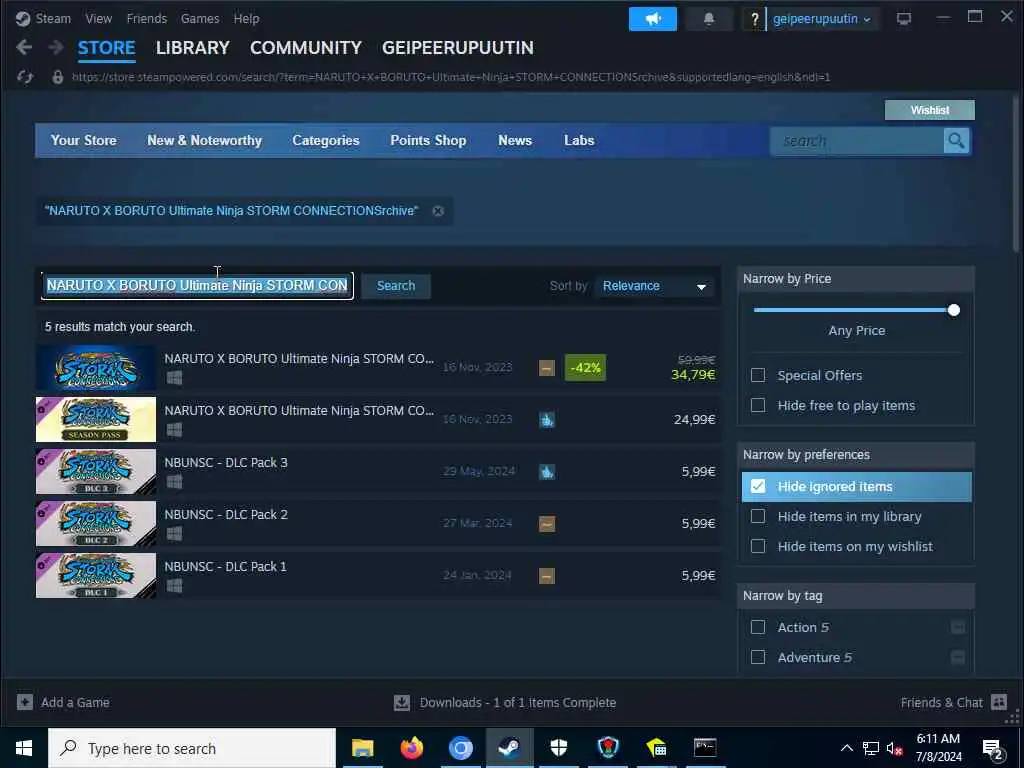This screenshot has width=1024, height=768.
Task: Go back with the left arrow
Action: click(x=24, y=47)
